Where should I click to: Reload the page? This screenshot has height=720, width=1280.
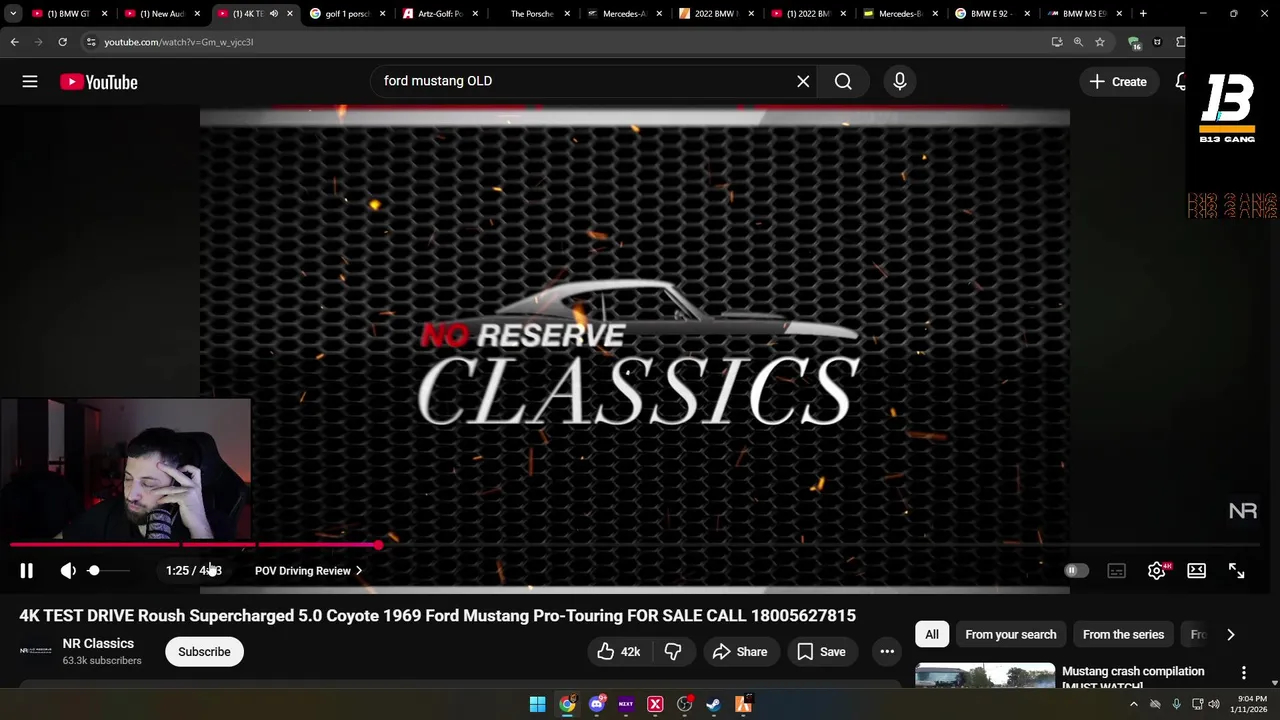62,42
